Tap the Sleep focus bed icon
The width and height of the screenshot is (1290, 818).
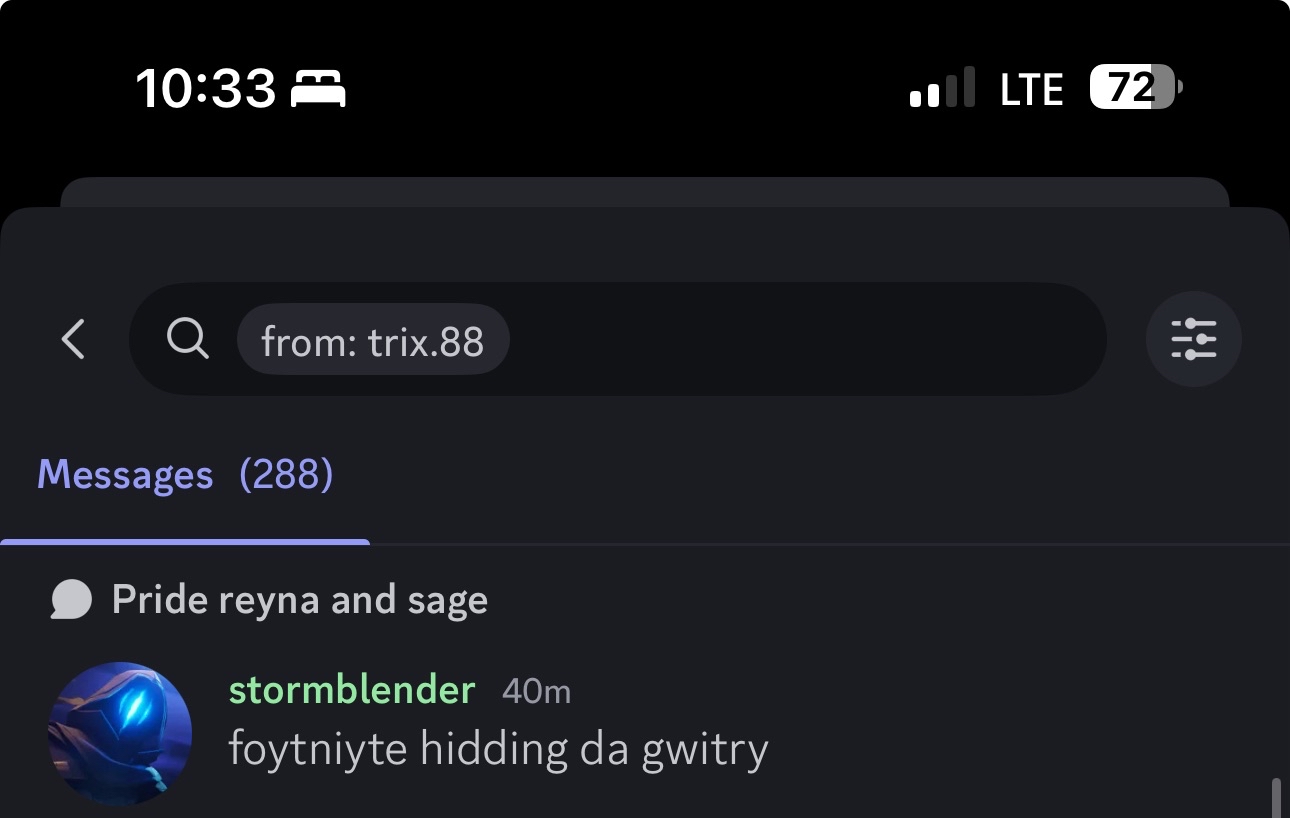click(318, 90)
